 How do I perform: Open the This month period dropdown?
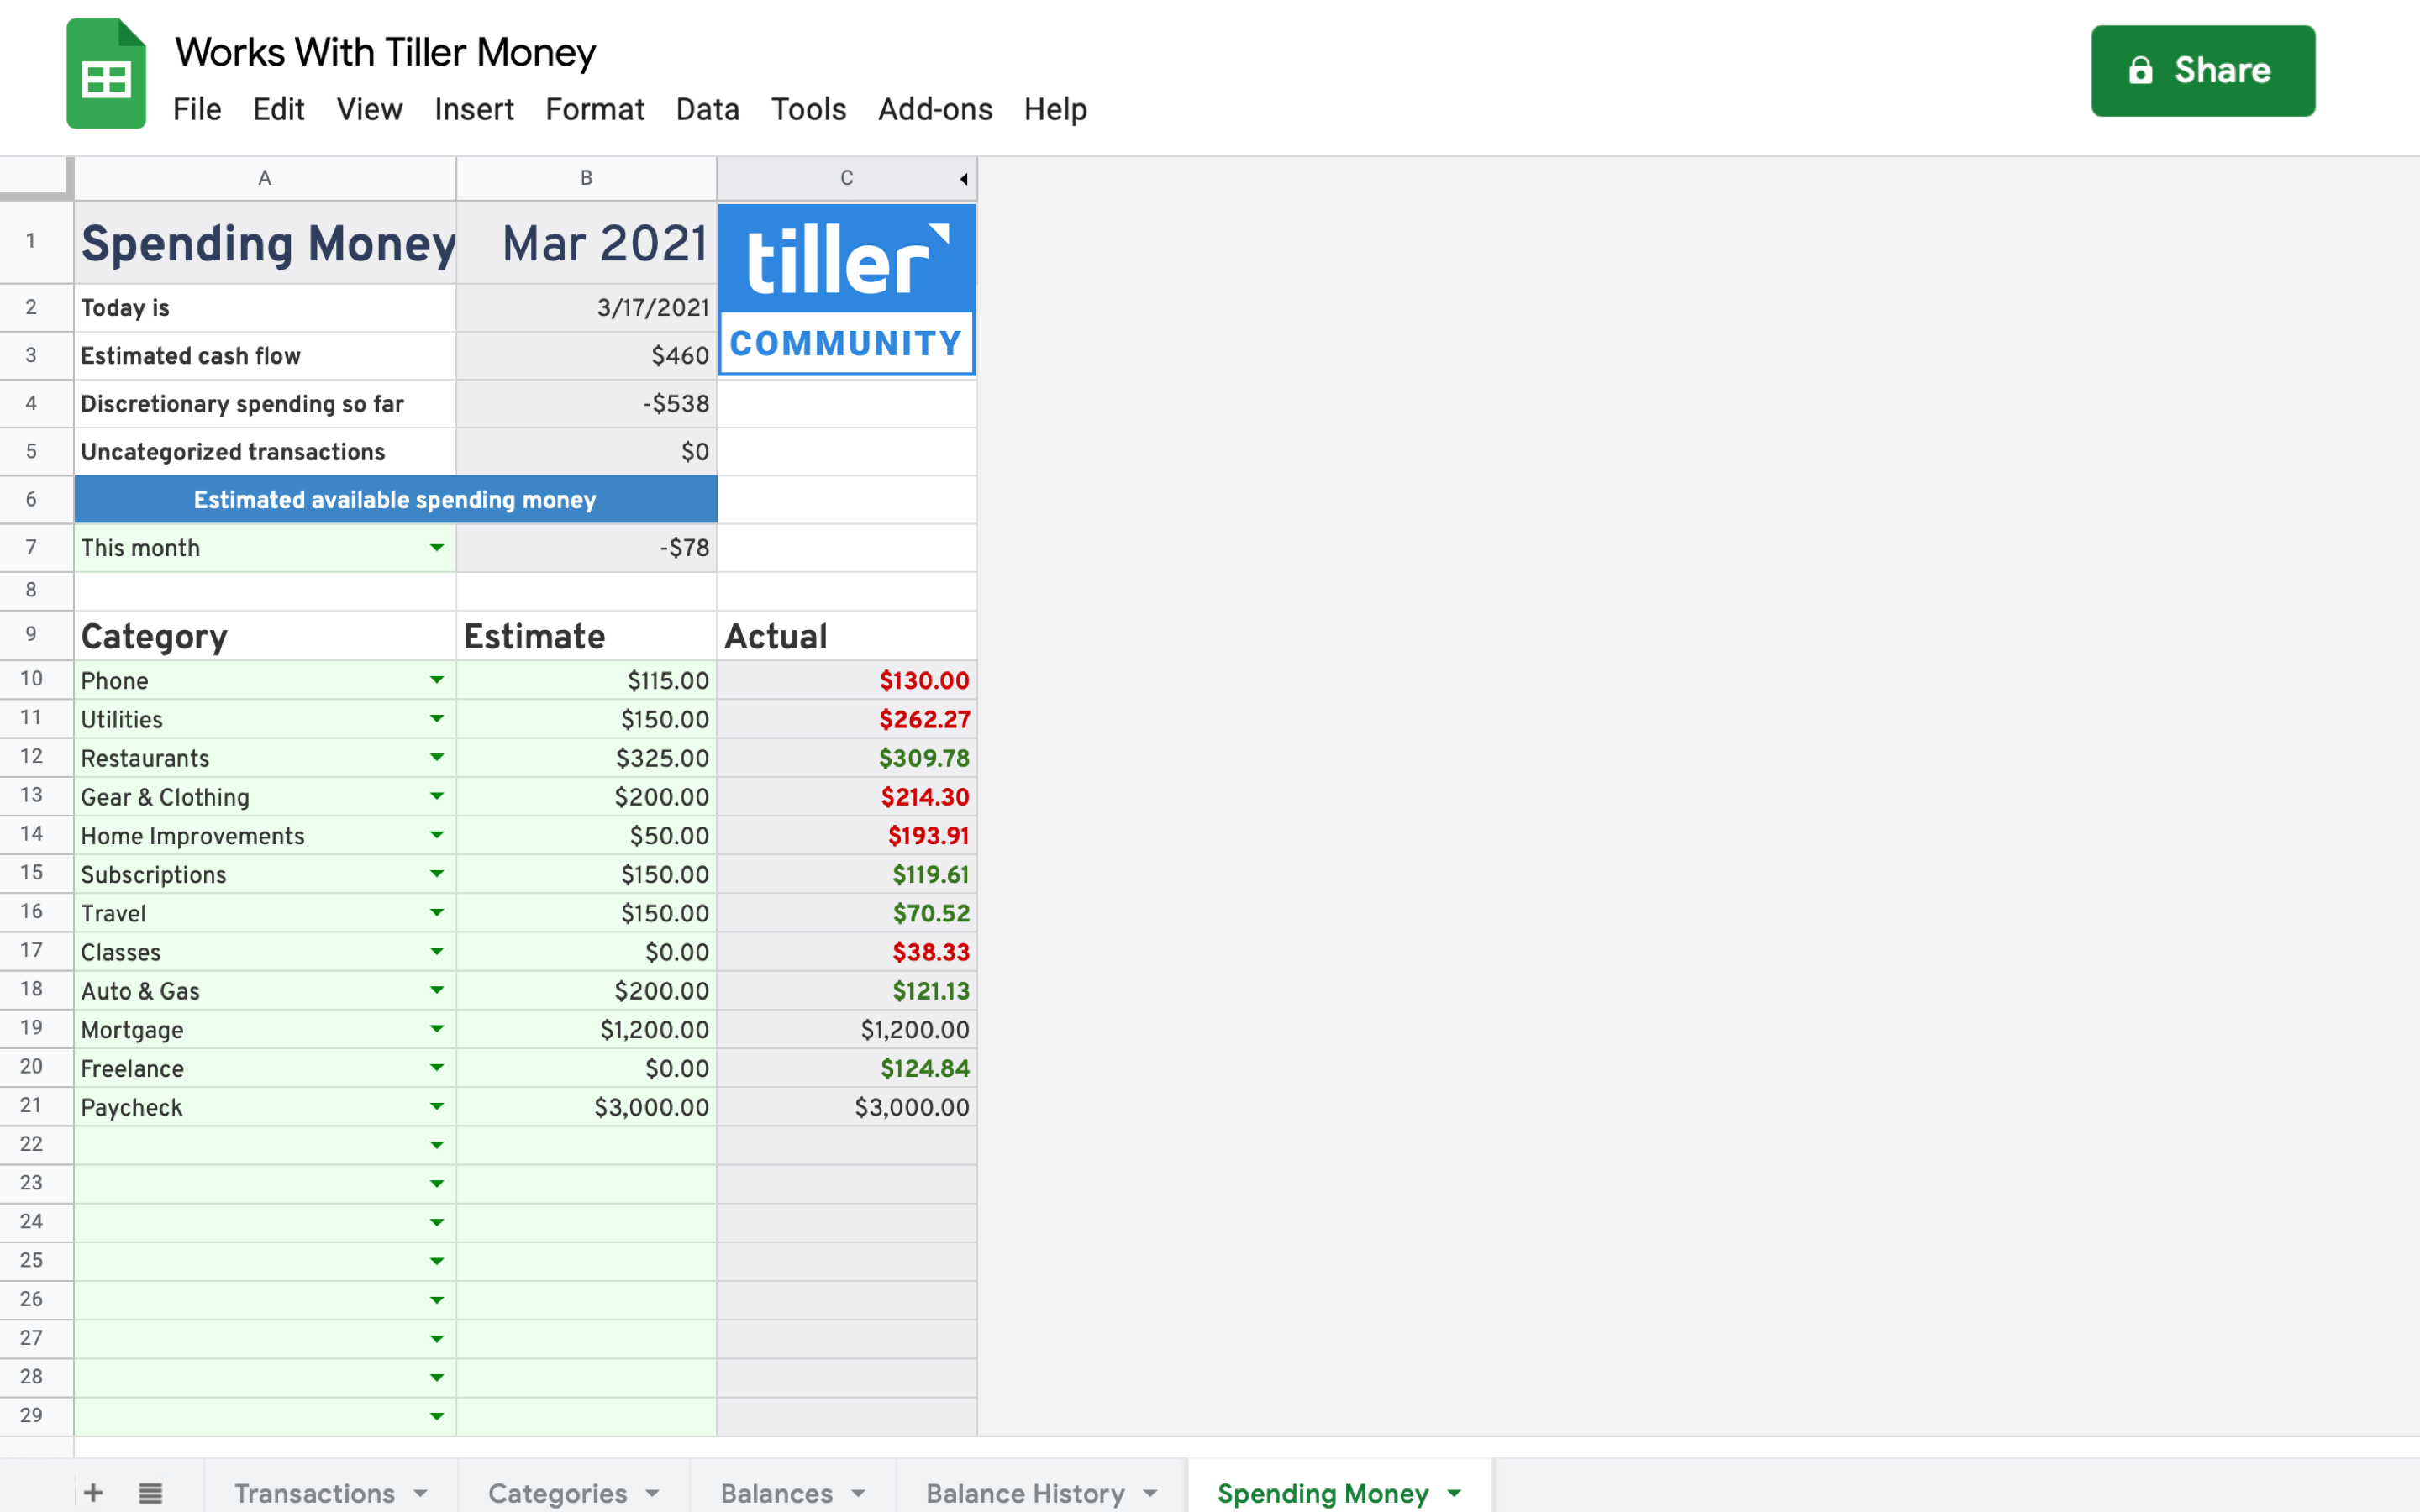(x=437, y=547)
